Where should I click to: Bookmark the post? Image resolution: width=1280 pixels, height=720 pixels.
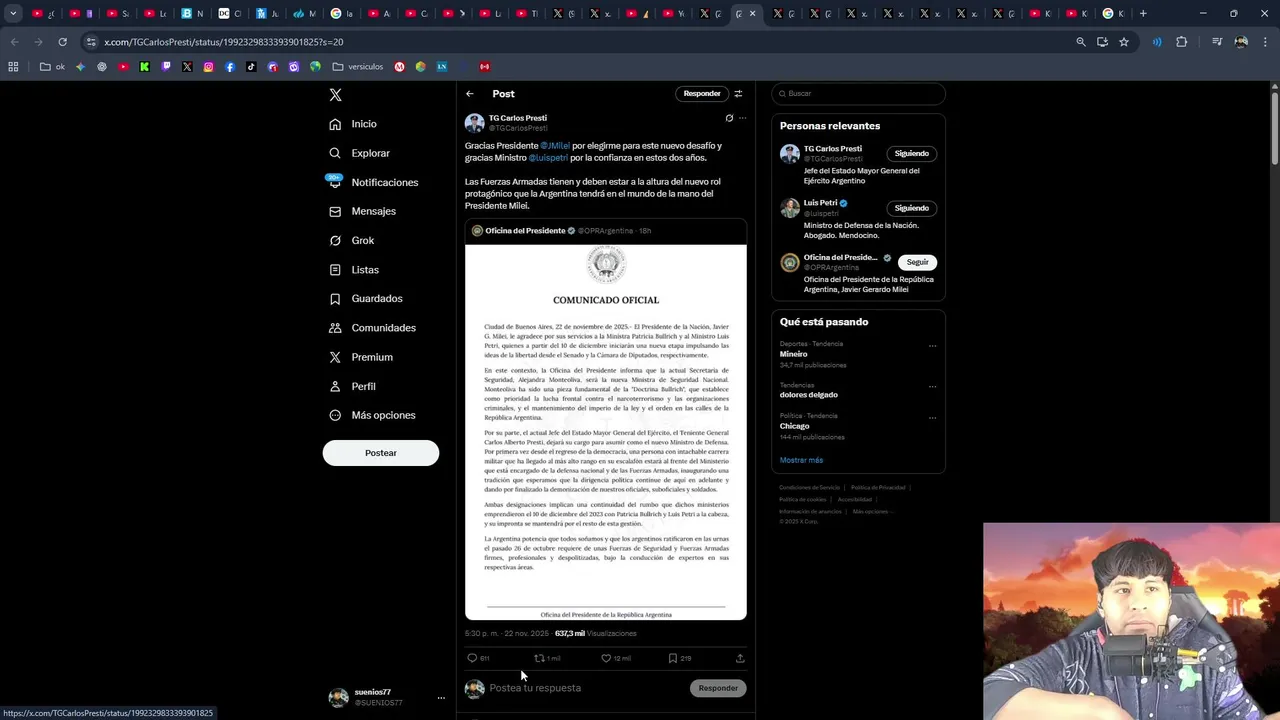point(673,658)
